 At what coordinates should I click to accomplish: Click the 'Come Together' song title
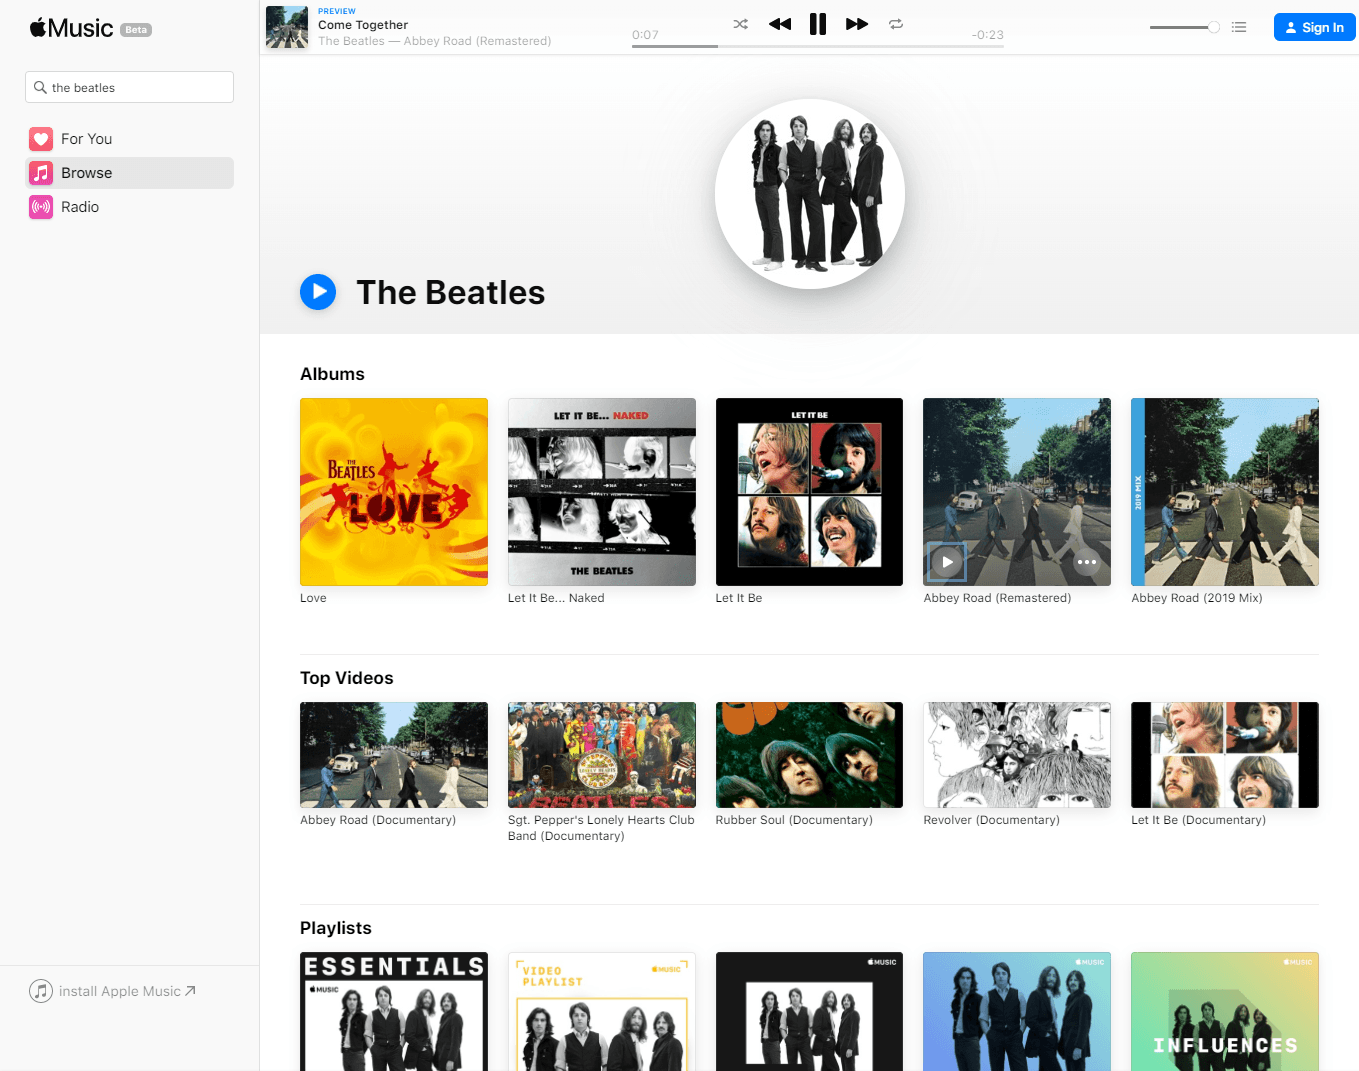[363, 25]
